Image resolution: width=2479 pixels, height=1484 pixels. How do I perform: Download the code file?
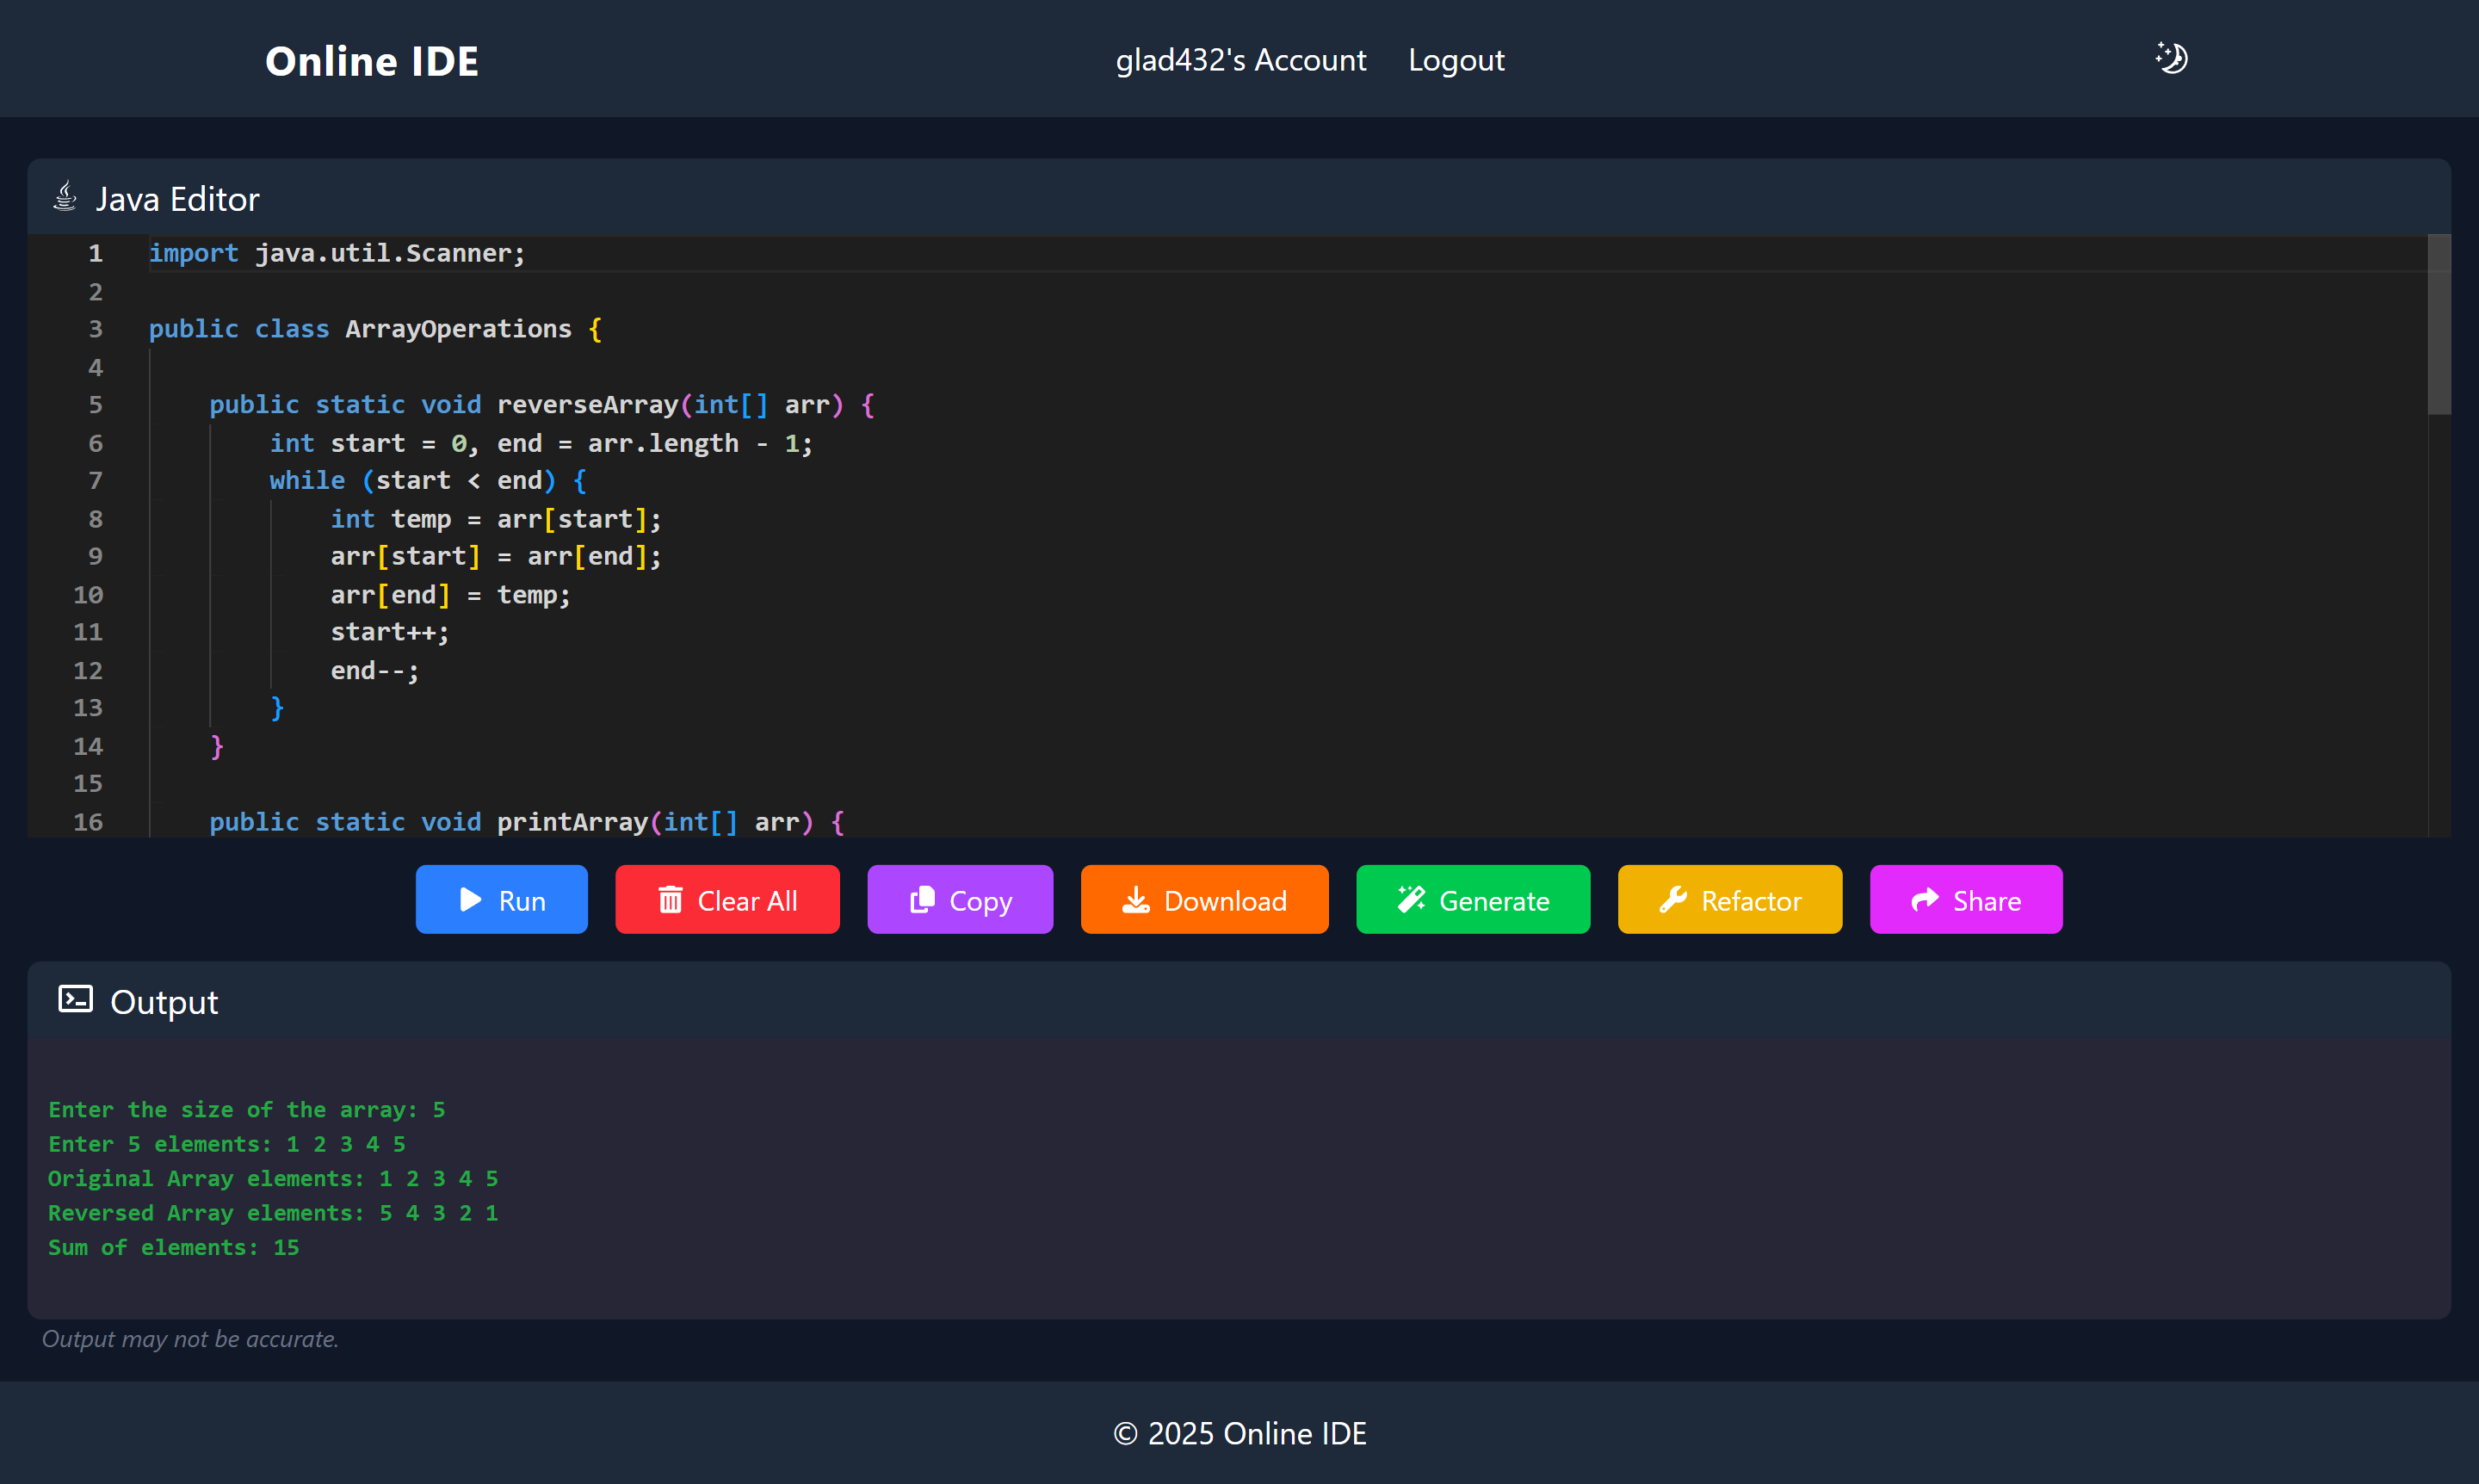point(1204,899)
